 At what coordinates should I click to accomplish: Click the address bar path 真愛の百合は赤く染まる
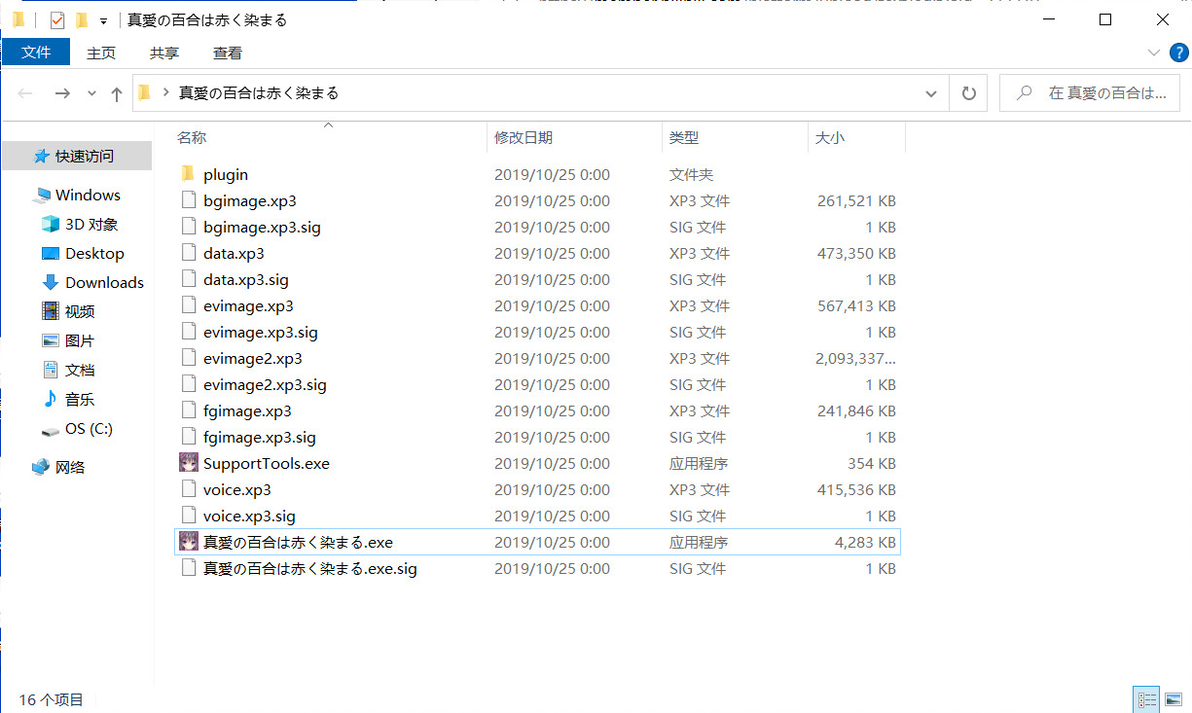tap(258, 93)
